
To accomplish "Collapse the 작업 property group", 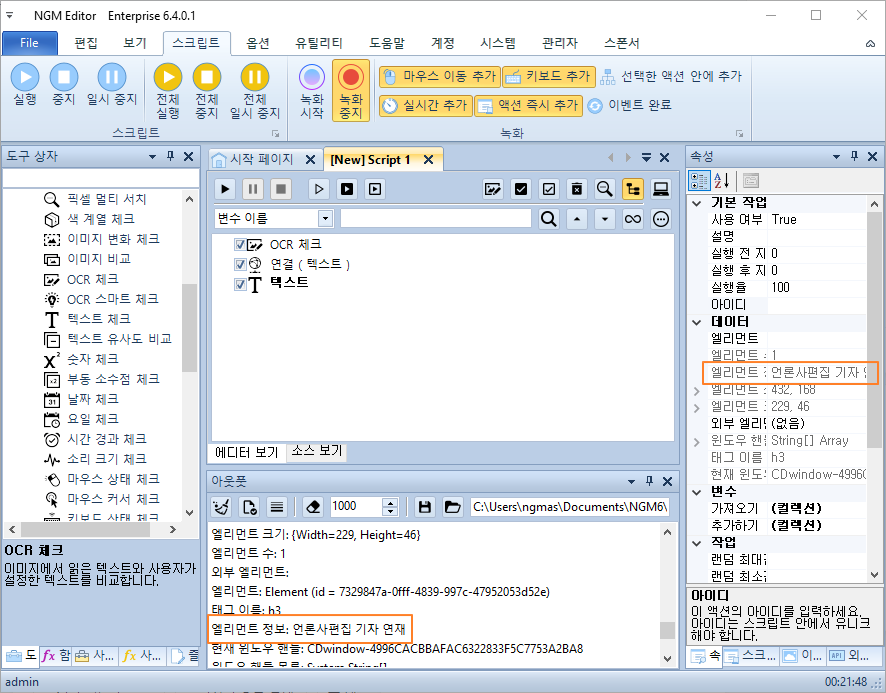I will pos(697,543).
